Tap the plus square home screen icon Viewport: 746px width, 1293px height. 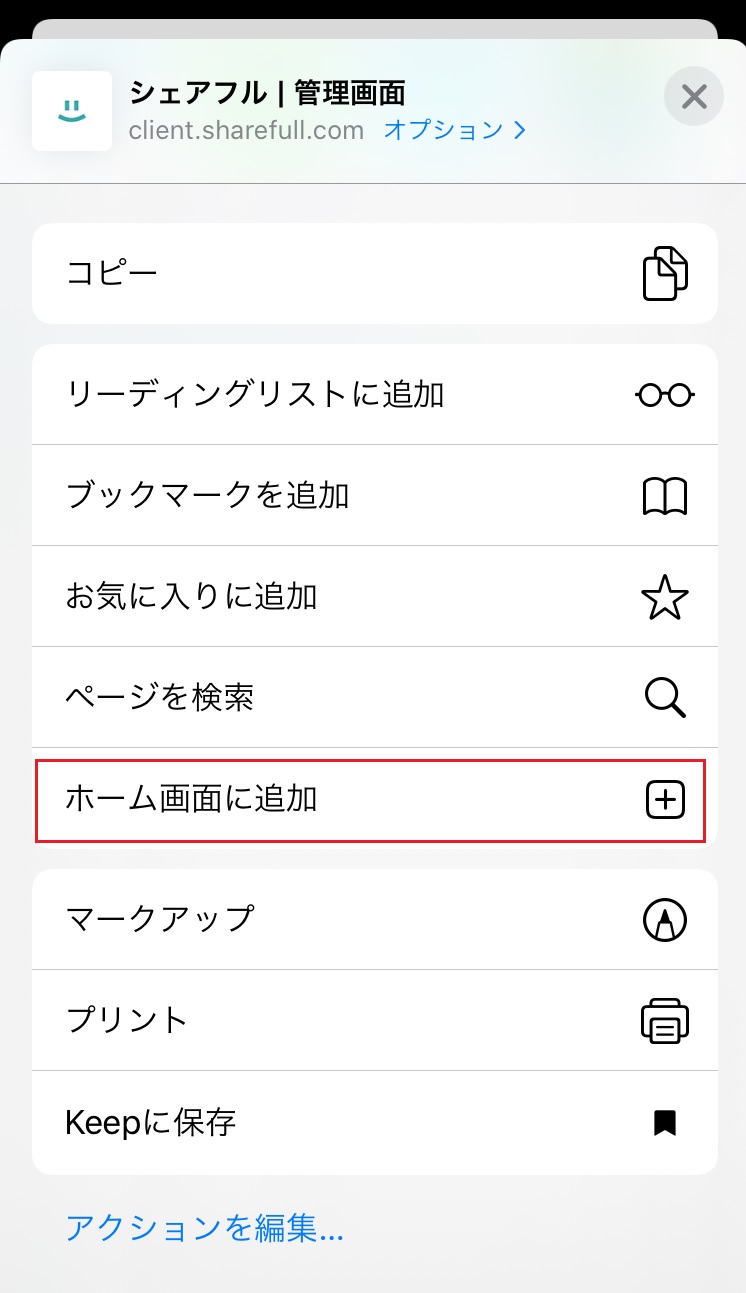tap(664, 799)
